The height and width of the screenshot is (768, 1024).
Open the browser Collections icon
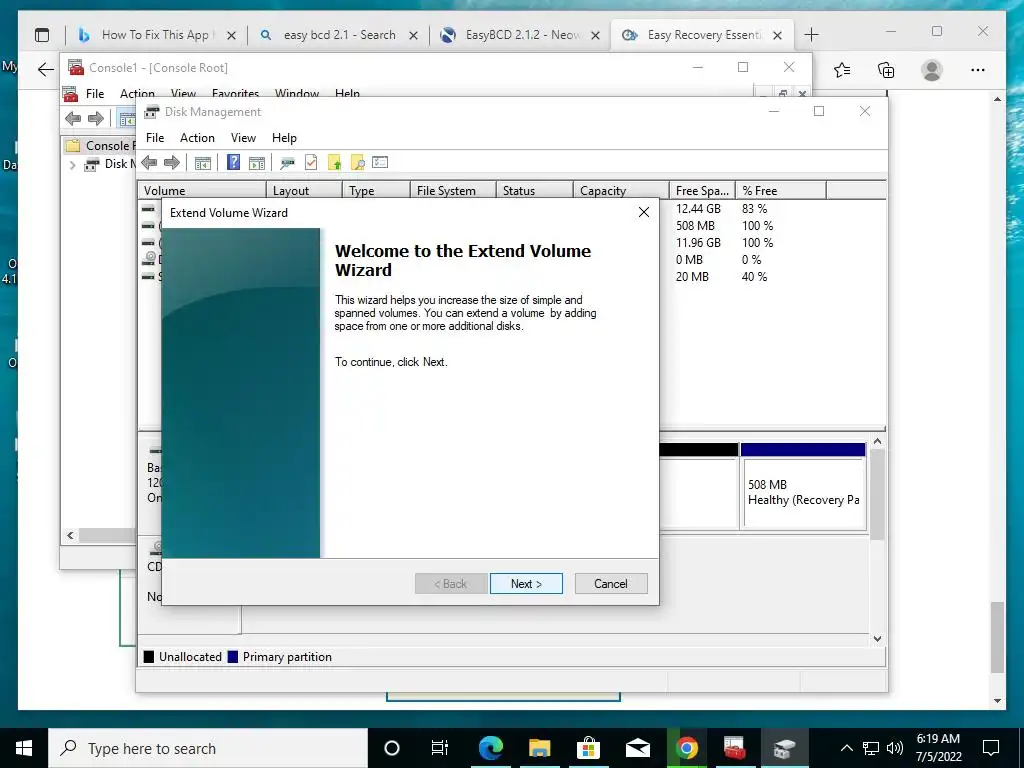[x=886, y=70]
